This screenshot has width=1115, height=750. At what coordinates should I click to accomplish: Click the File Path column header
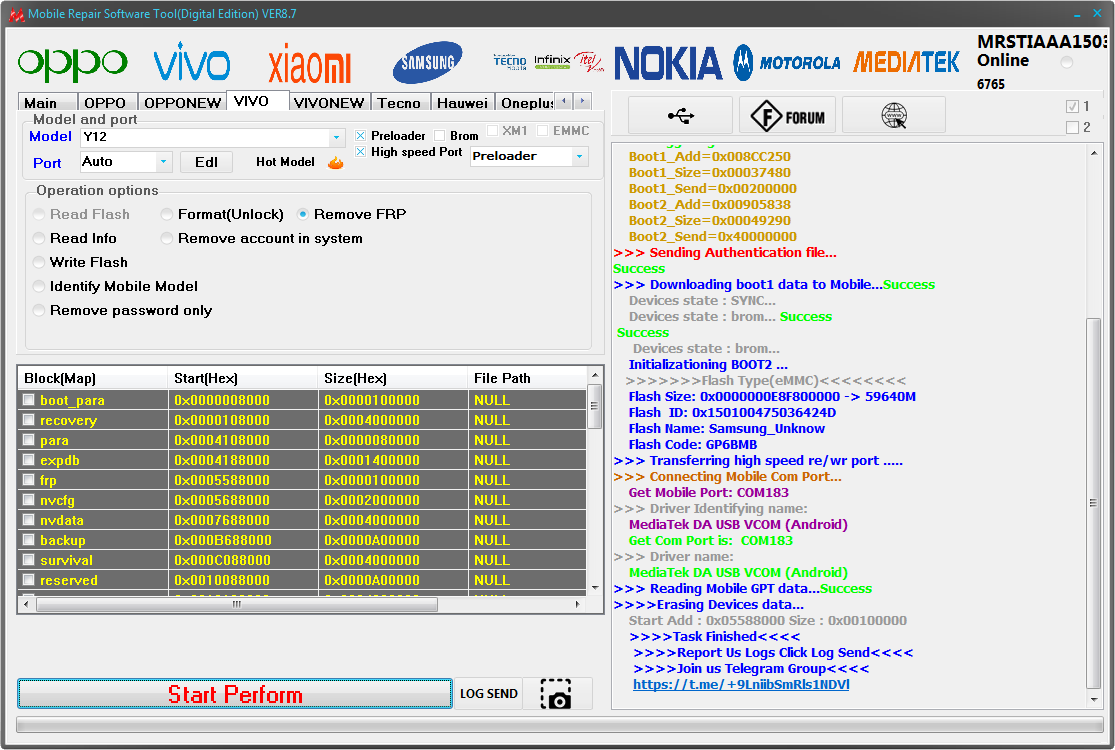point(528,378)
